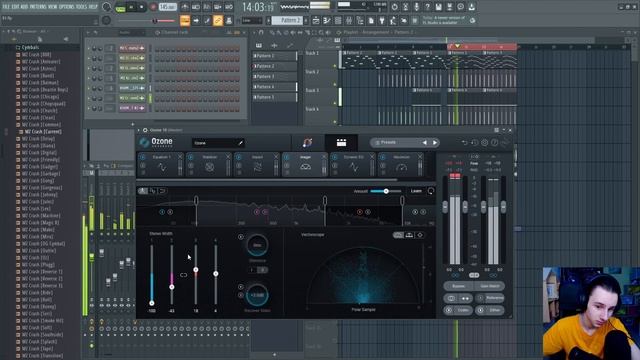Image resolution: width=640 pixels, height=360 pixels.
Task: Start playback with the transport Play button
Action: click(x=131, y=7)
